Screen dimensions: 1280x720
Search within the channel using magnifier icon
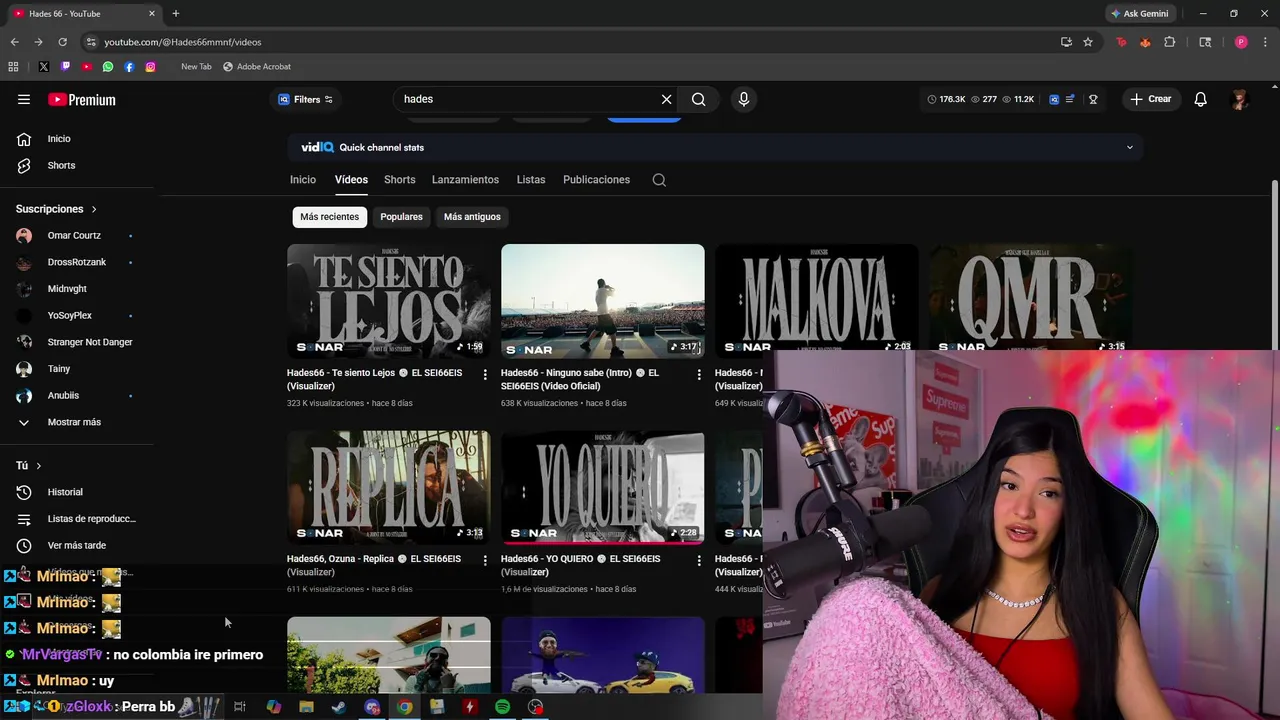click(x=659, y=180)
